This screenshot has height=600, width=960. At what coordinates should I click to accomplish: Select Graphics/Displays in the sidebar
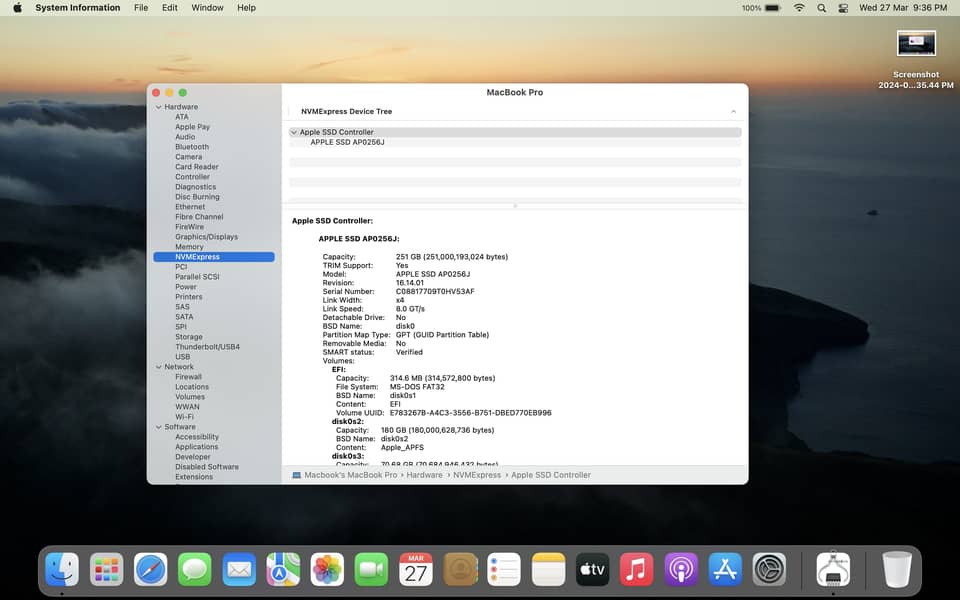click(x=206, y=237)
